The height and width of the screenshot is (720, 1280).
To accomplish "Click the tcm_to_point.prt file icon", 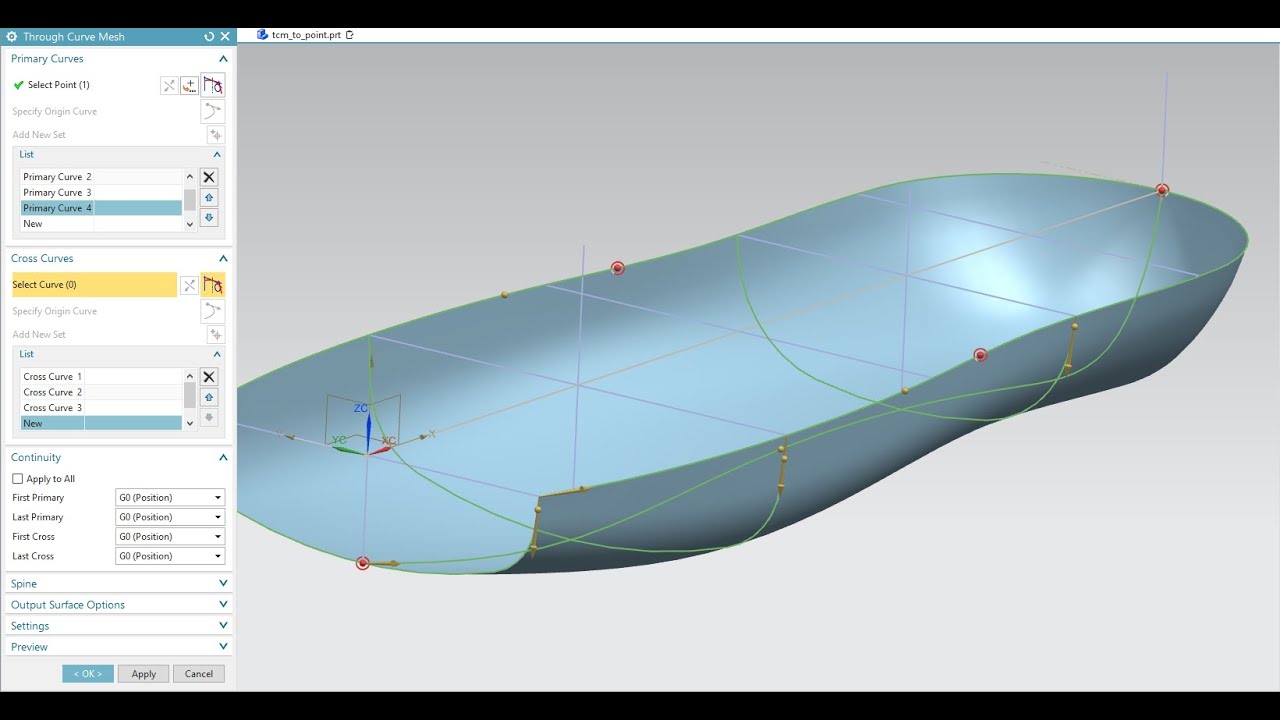I will [x=262, y=34].
